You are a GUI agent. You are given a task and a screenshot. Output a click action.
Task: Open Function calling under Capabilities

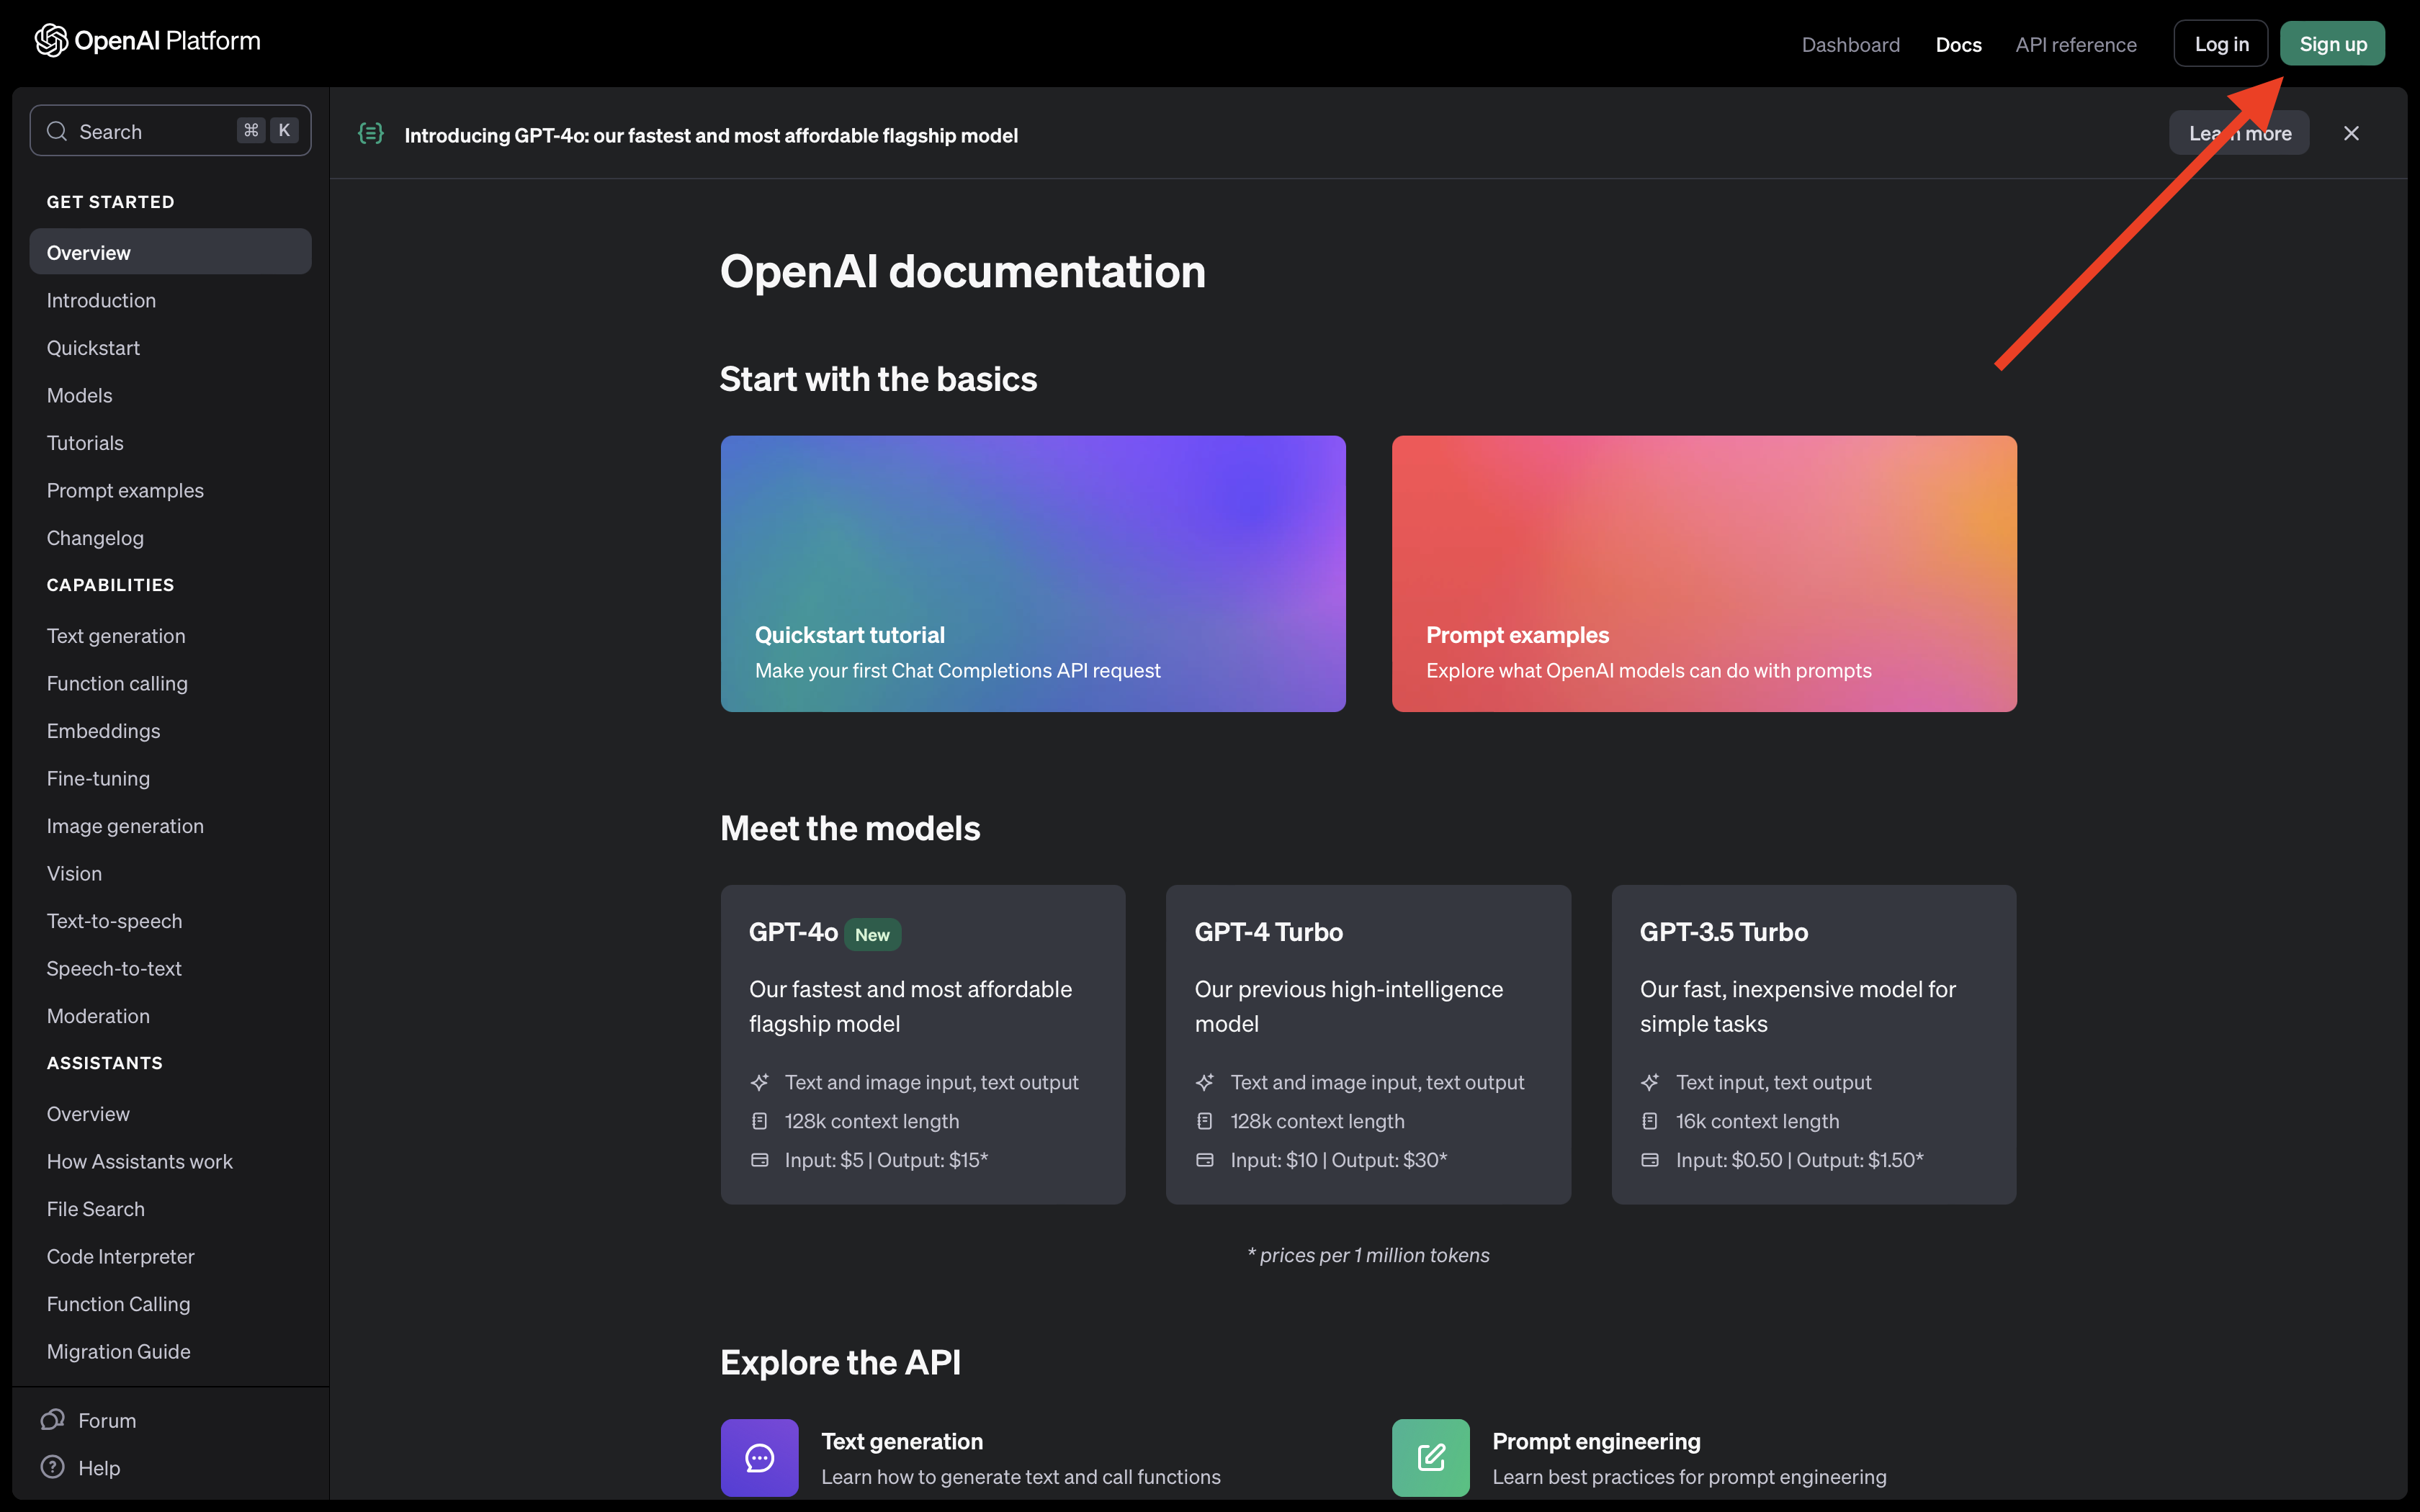(170, 683)
